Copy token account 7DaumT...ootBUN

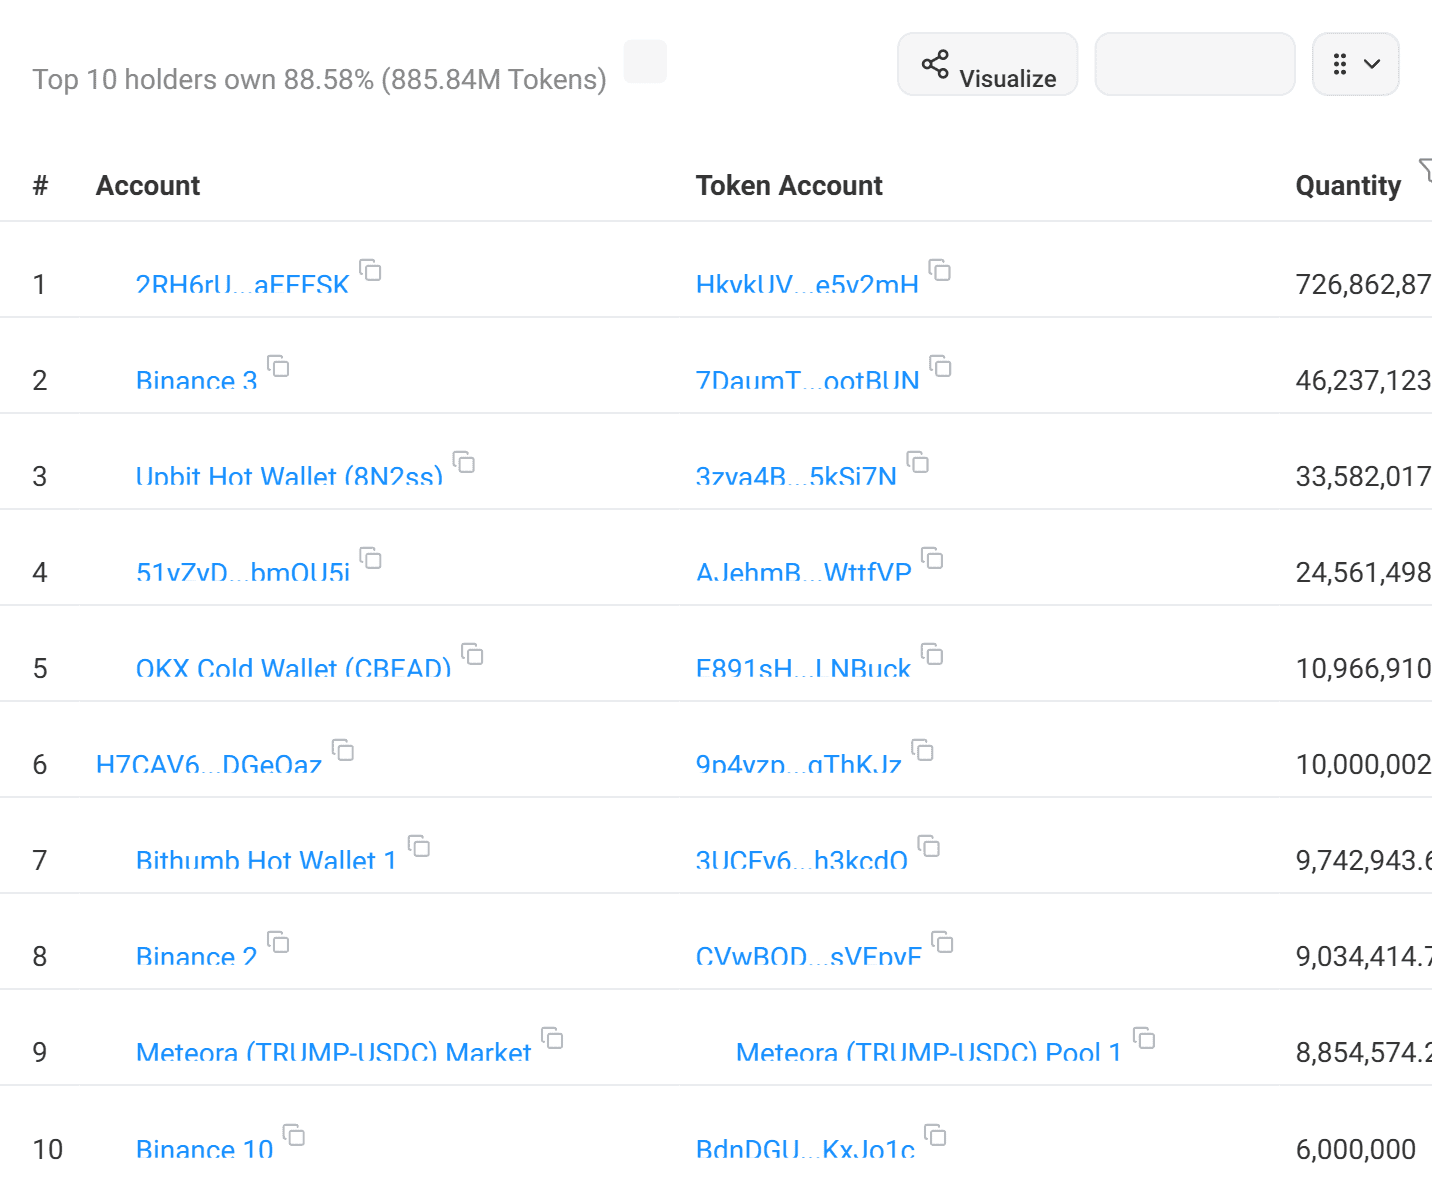[x=941, y=366]
